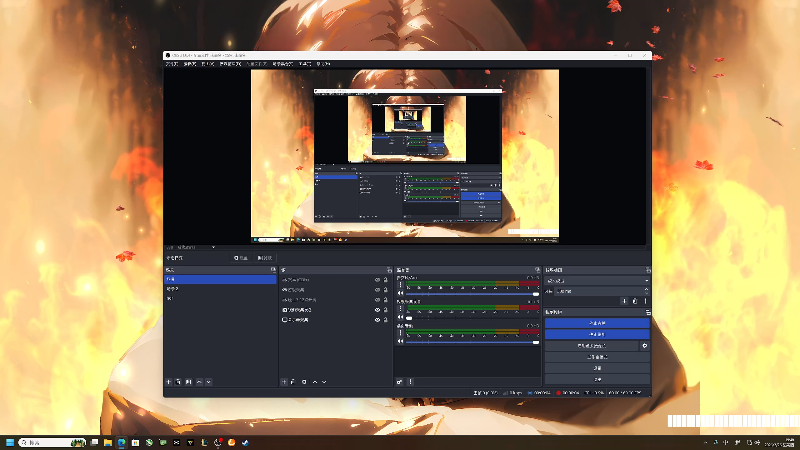Open Scenes dock pop-out menu icon
800x450 pixels.
[x=273, y=269]
